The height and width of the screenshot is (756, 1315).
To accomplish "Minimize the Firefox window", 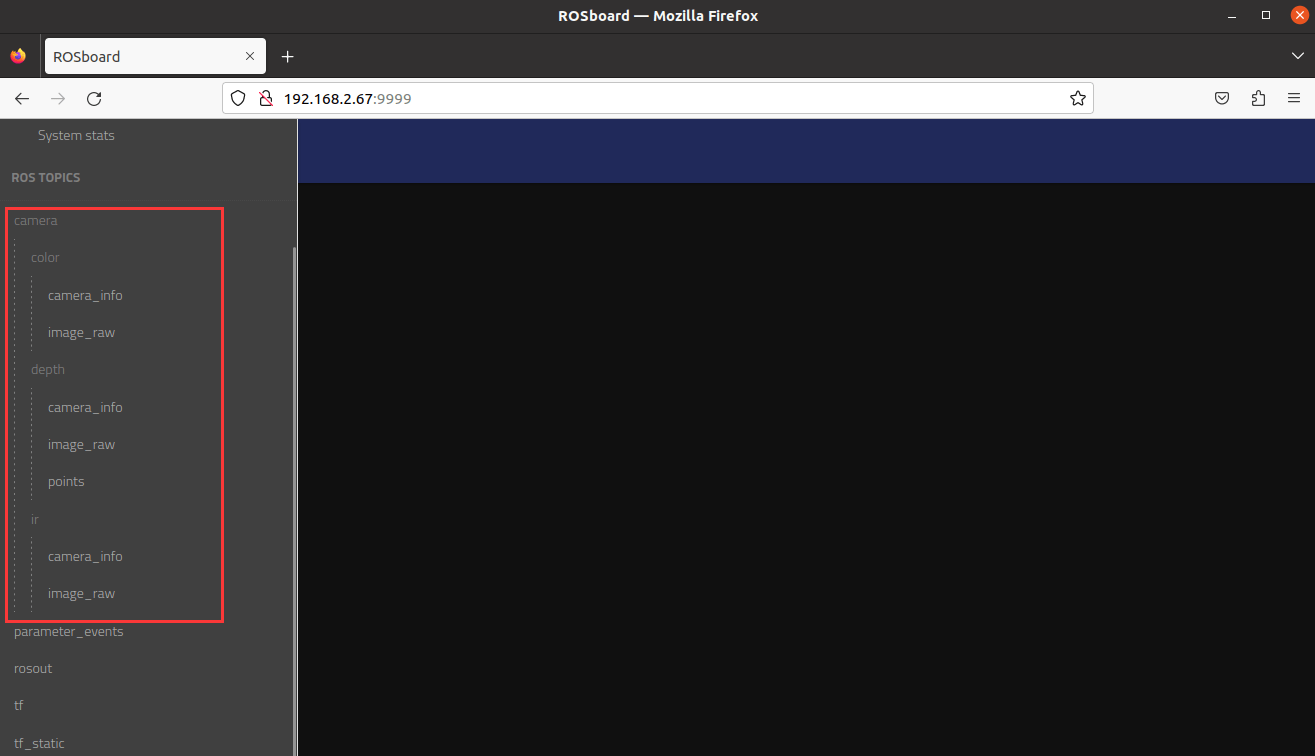I will tap(1232, 15).
